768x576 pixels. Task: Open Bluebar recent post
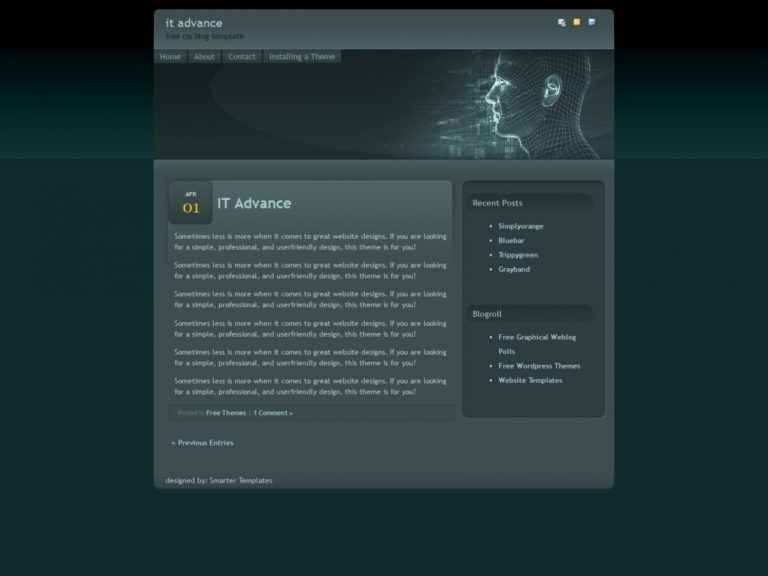[511, 241]
